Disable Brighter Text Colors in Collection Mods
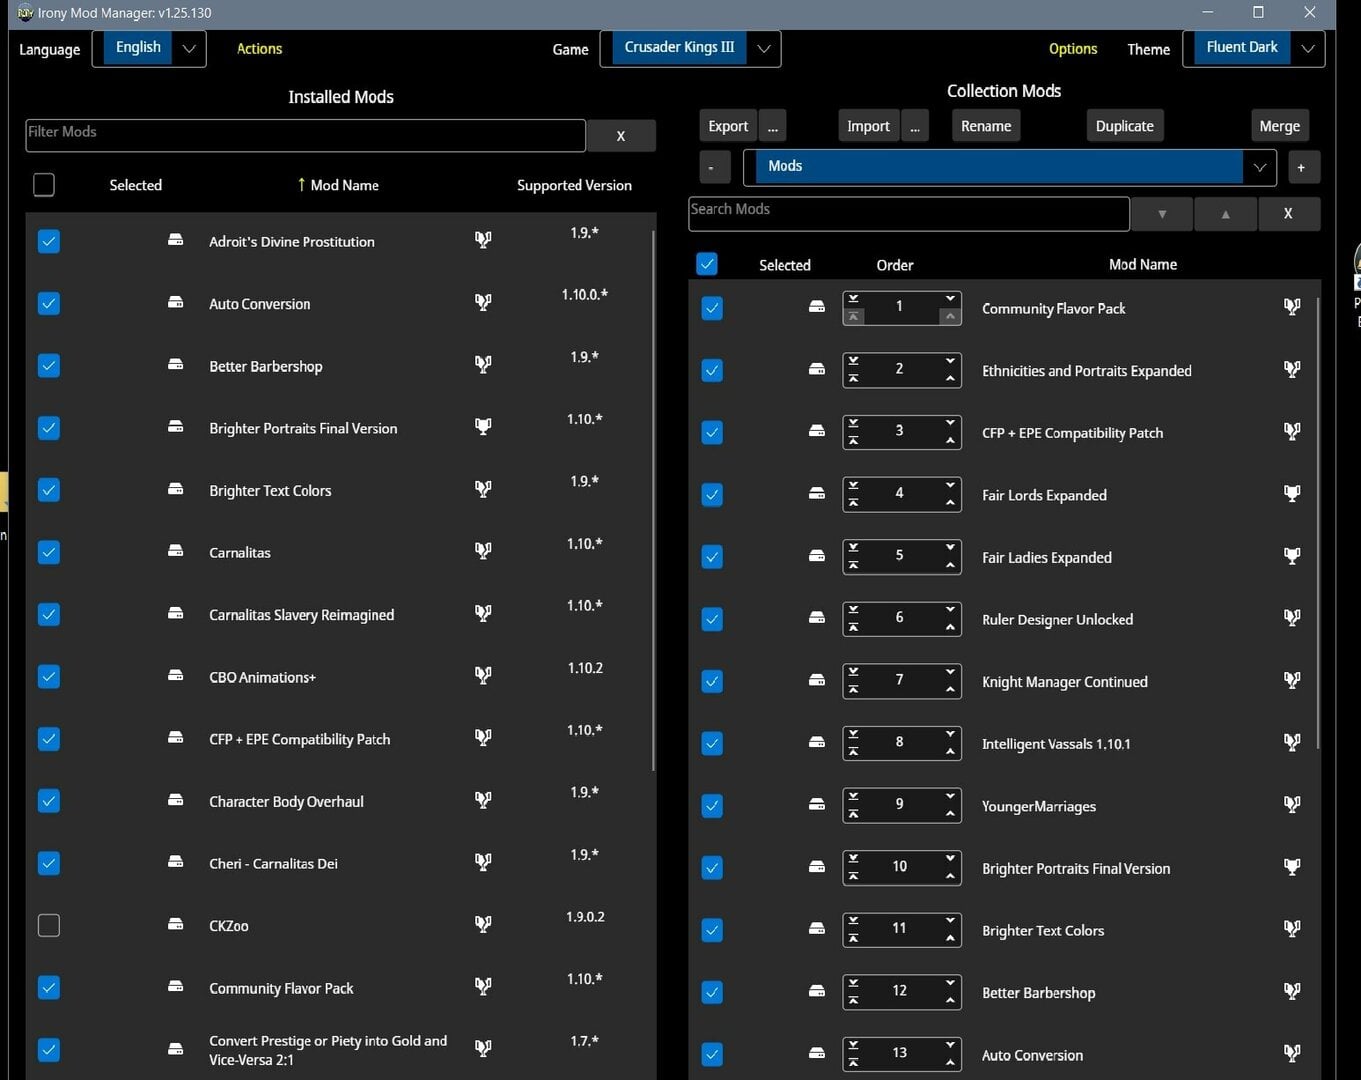Viewport: 1361px width, 1080px height. coord(712,930)
